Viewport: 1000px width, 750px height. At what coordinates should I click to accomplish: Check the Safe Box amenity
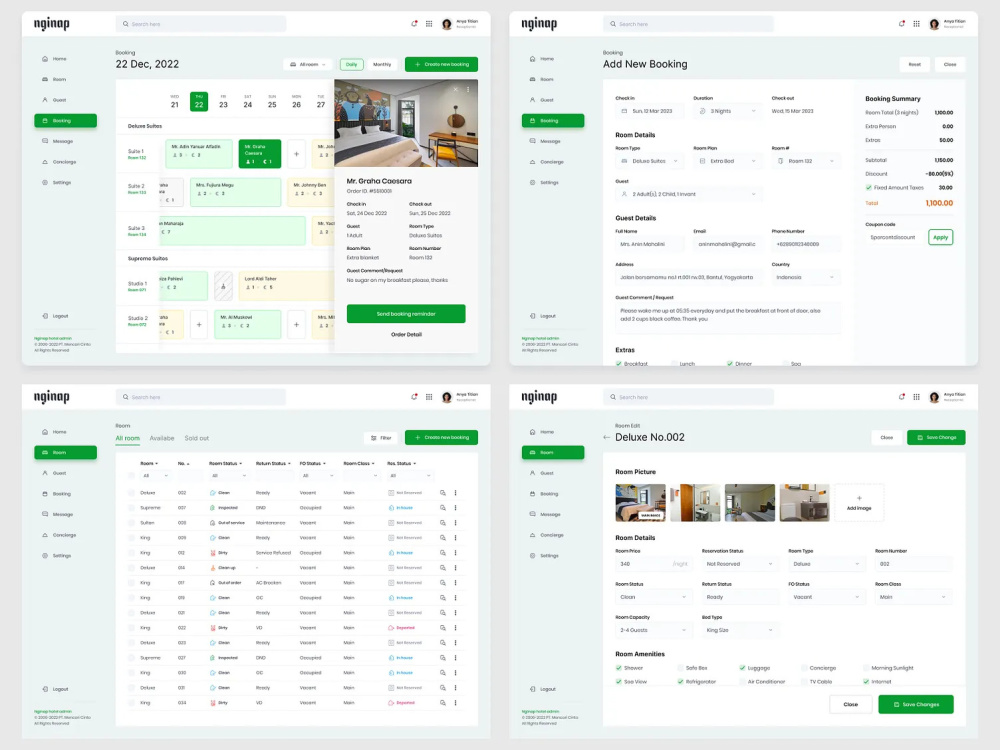pos(680,668)
